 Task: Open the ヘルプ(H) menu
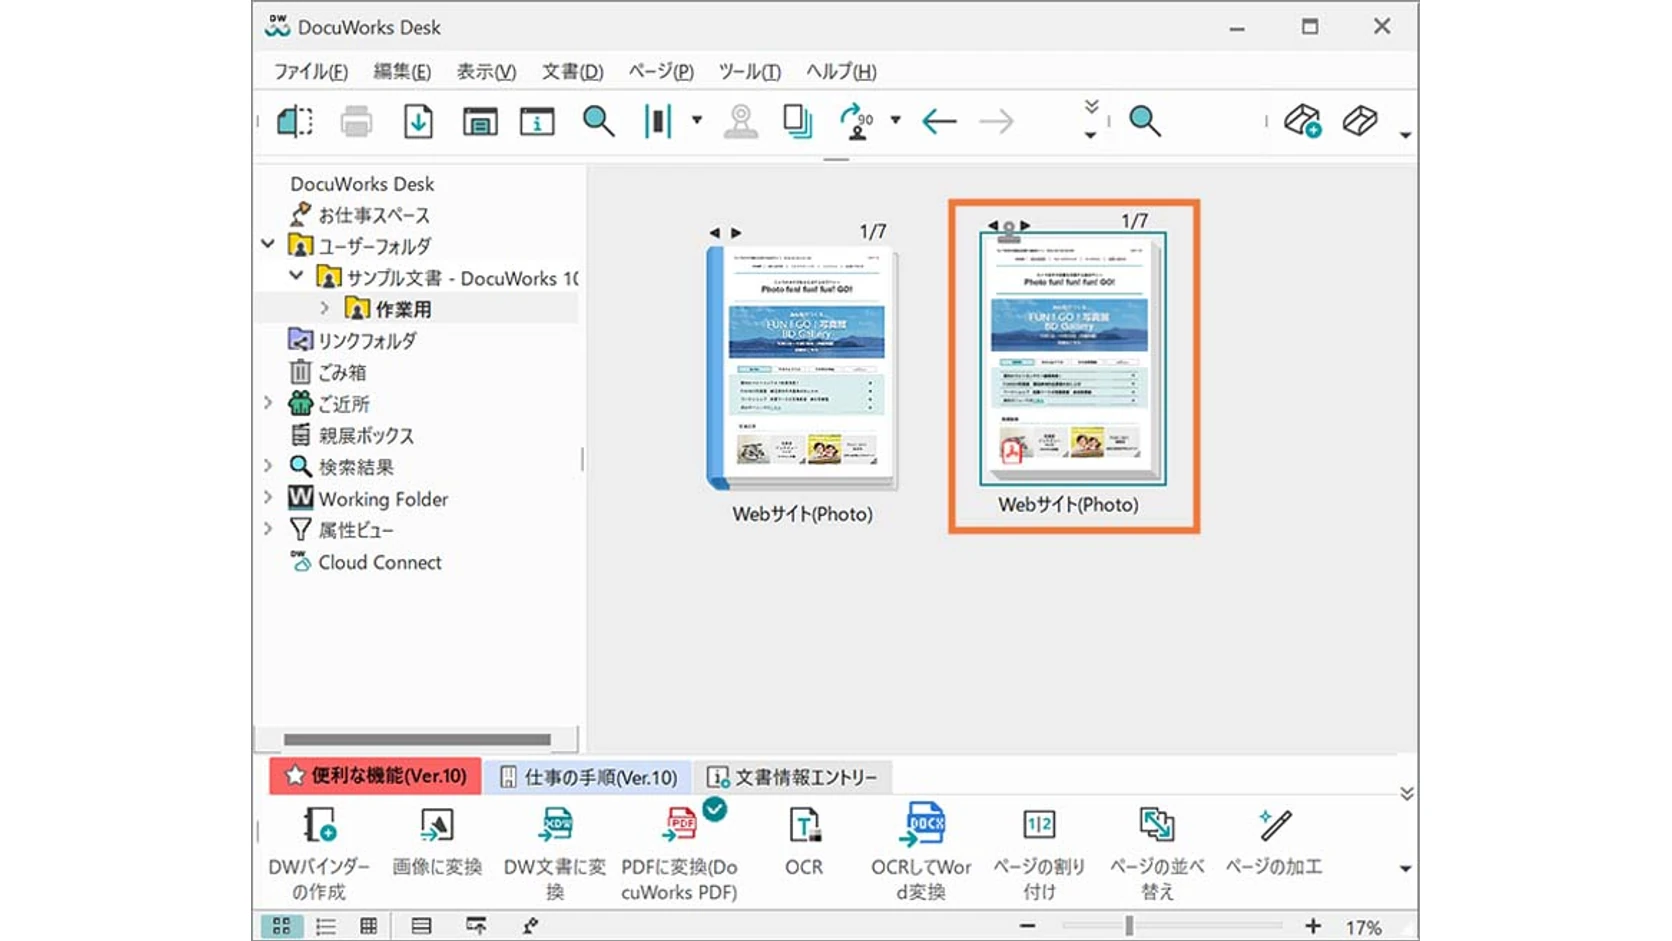point(841,71)
